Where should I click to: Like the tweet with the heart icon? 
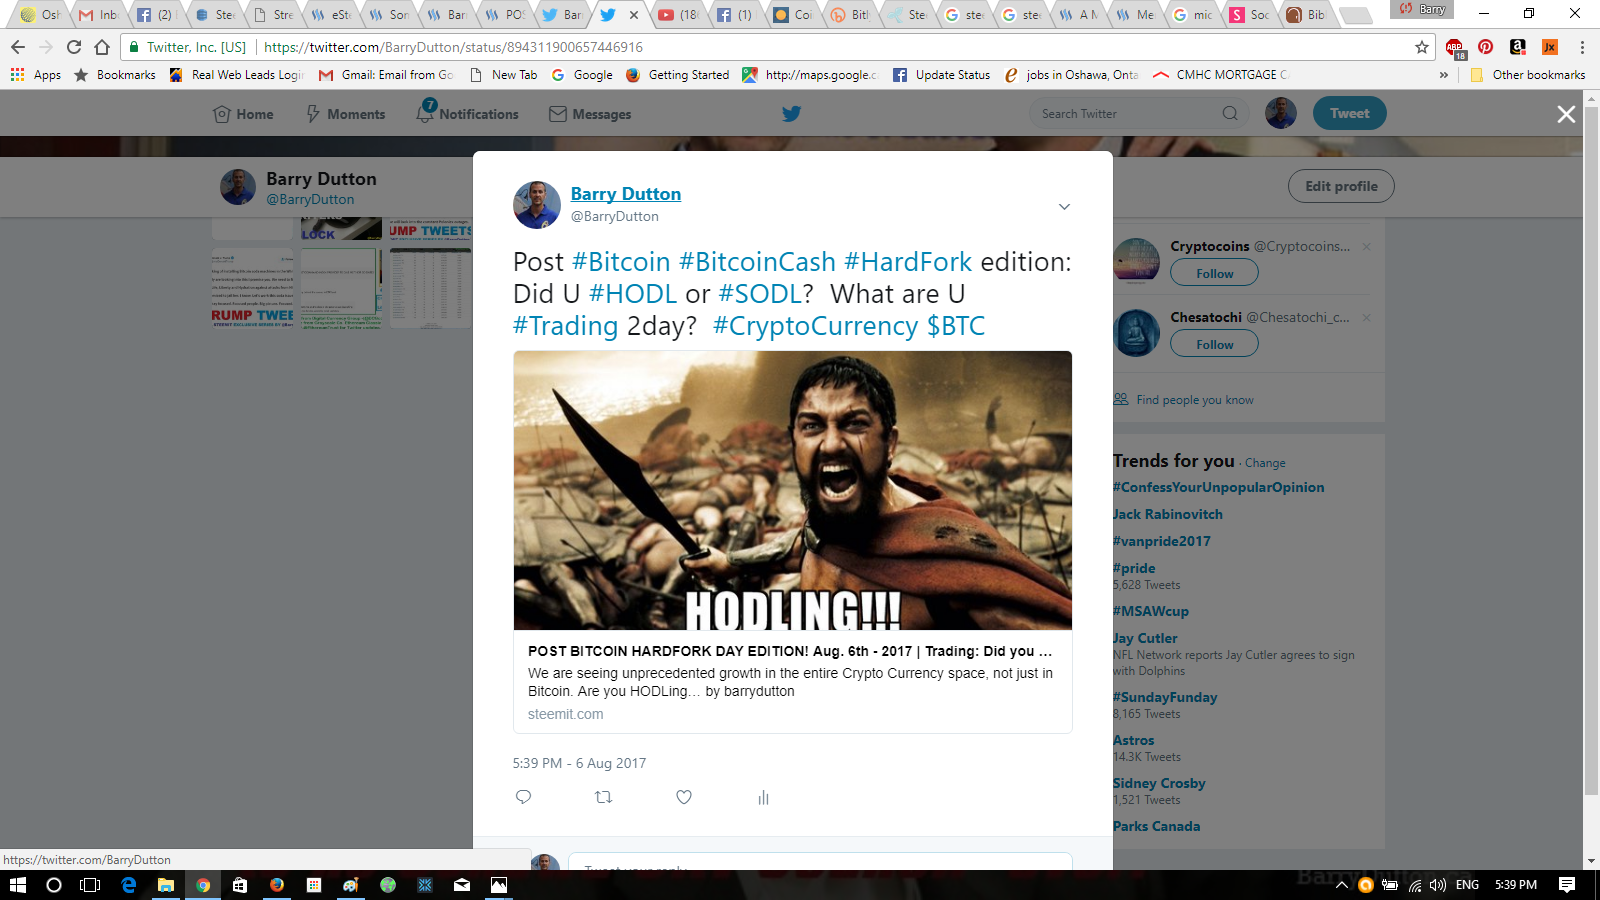[x=684, y=797]
